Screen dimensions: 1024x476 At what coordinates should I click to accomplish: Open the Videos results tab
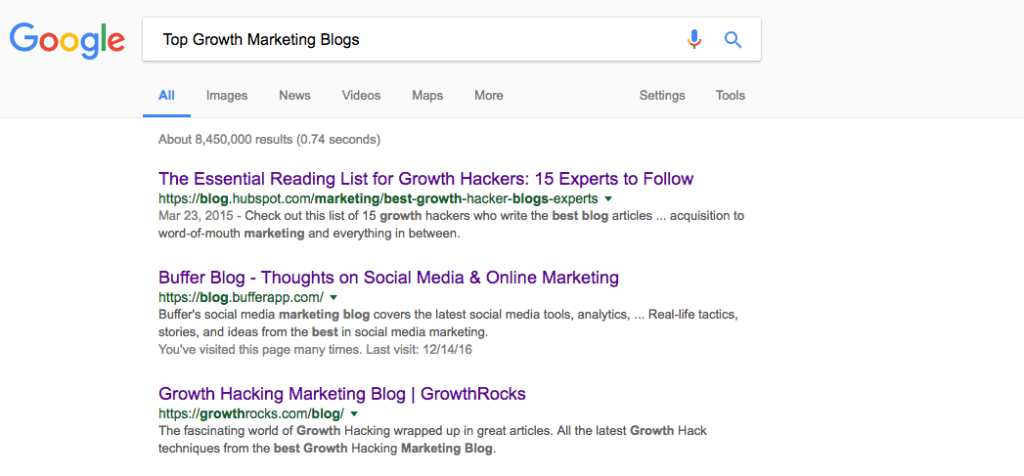tap(361, 96)
